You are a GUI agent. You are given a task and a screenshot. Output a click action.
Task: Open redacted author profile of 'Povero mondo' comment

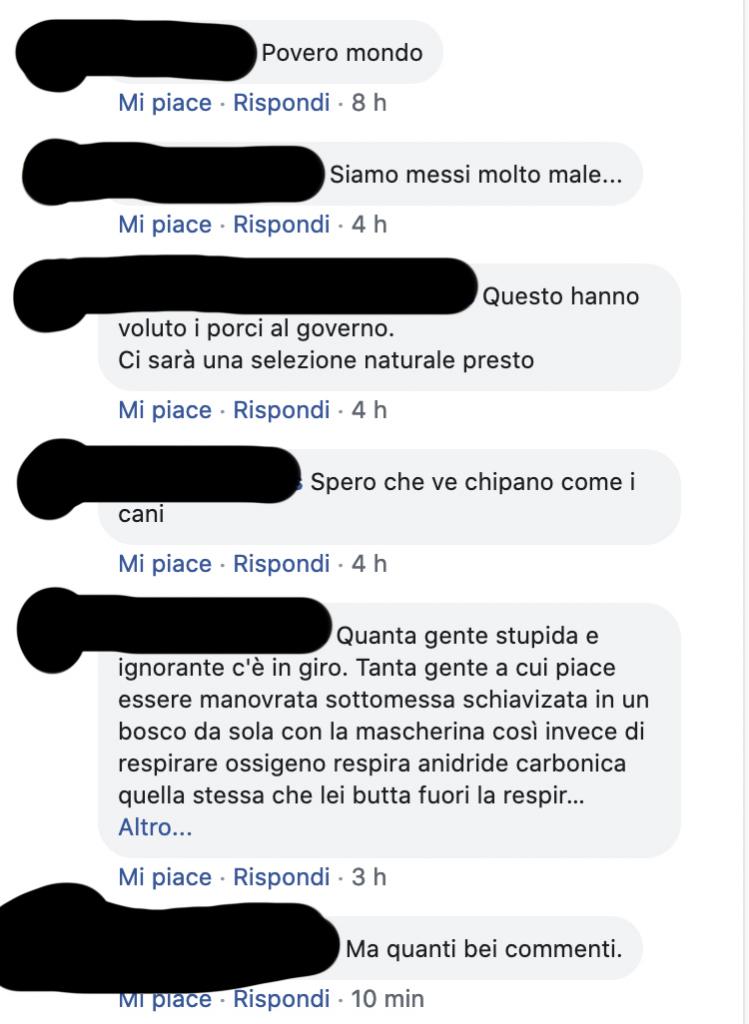(x=136, y=54)
